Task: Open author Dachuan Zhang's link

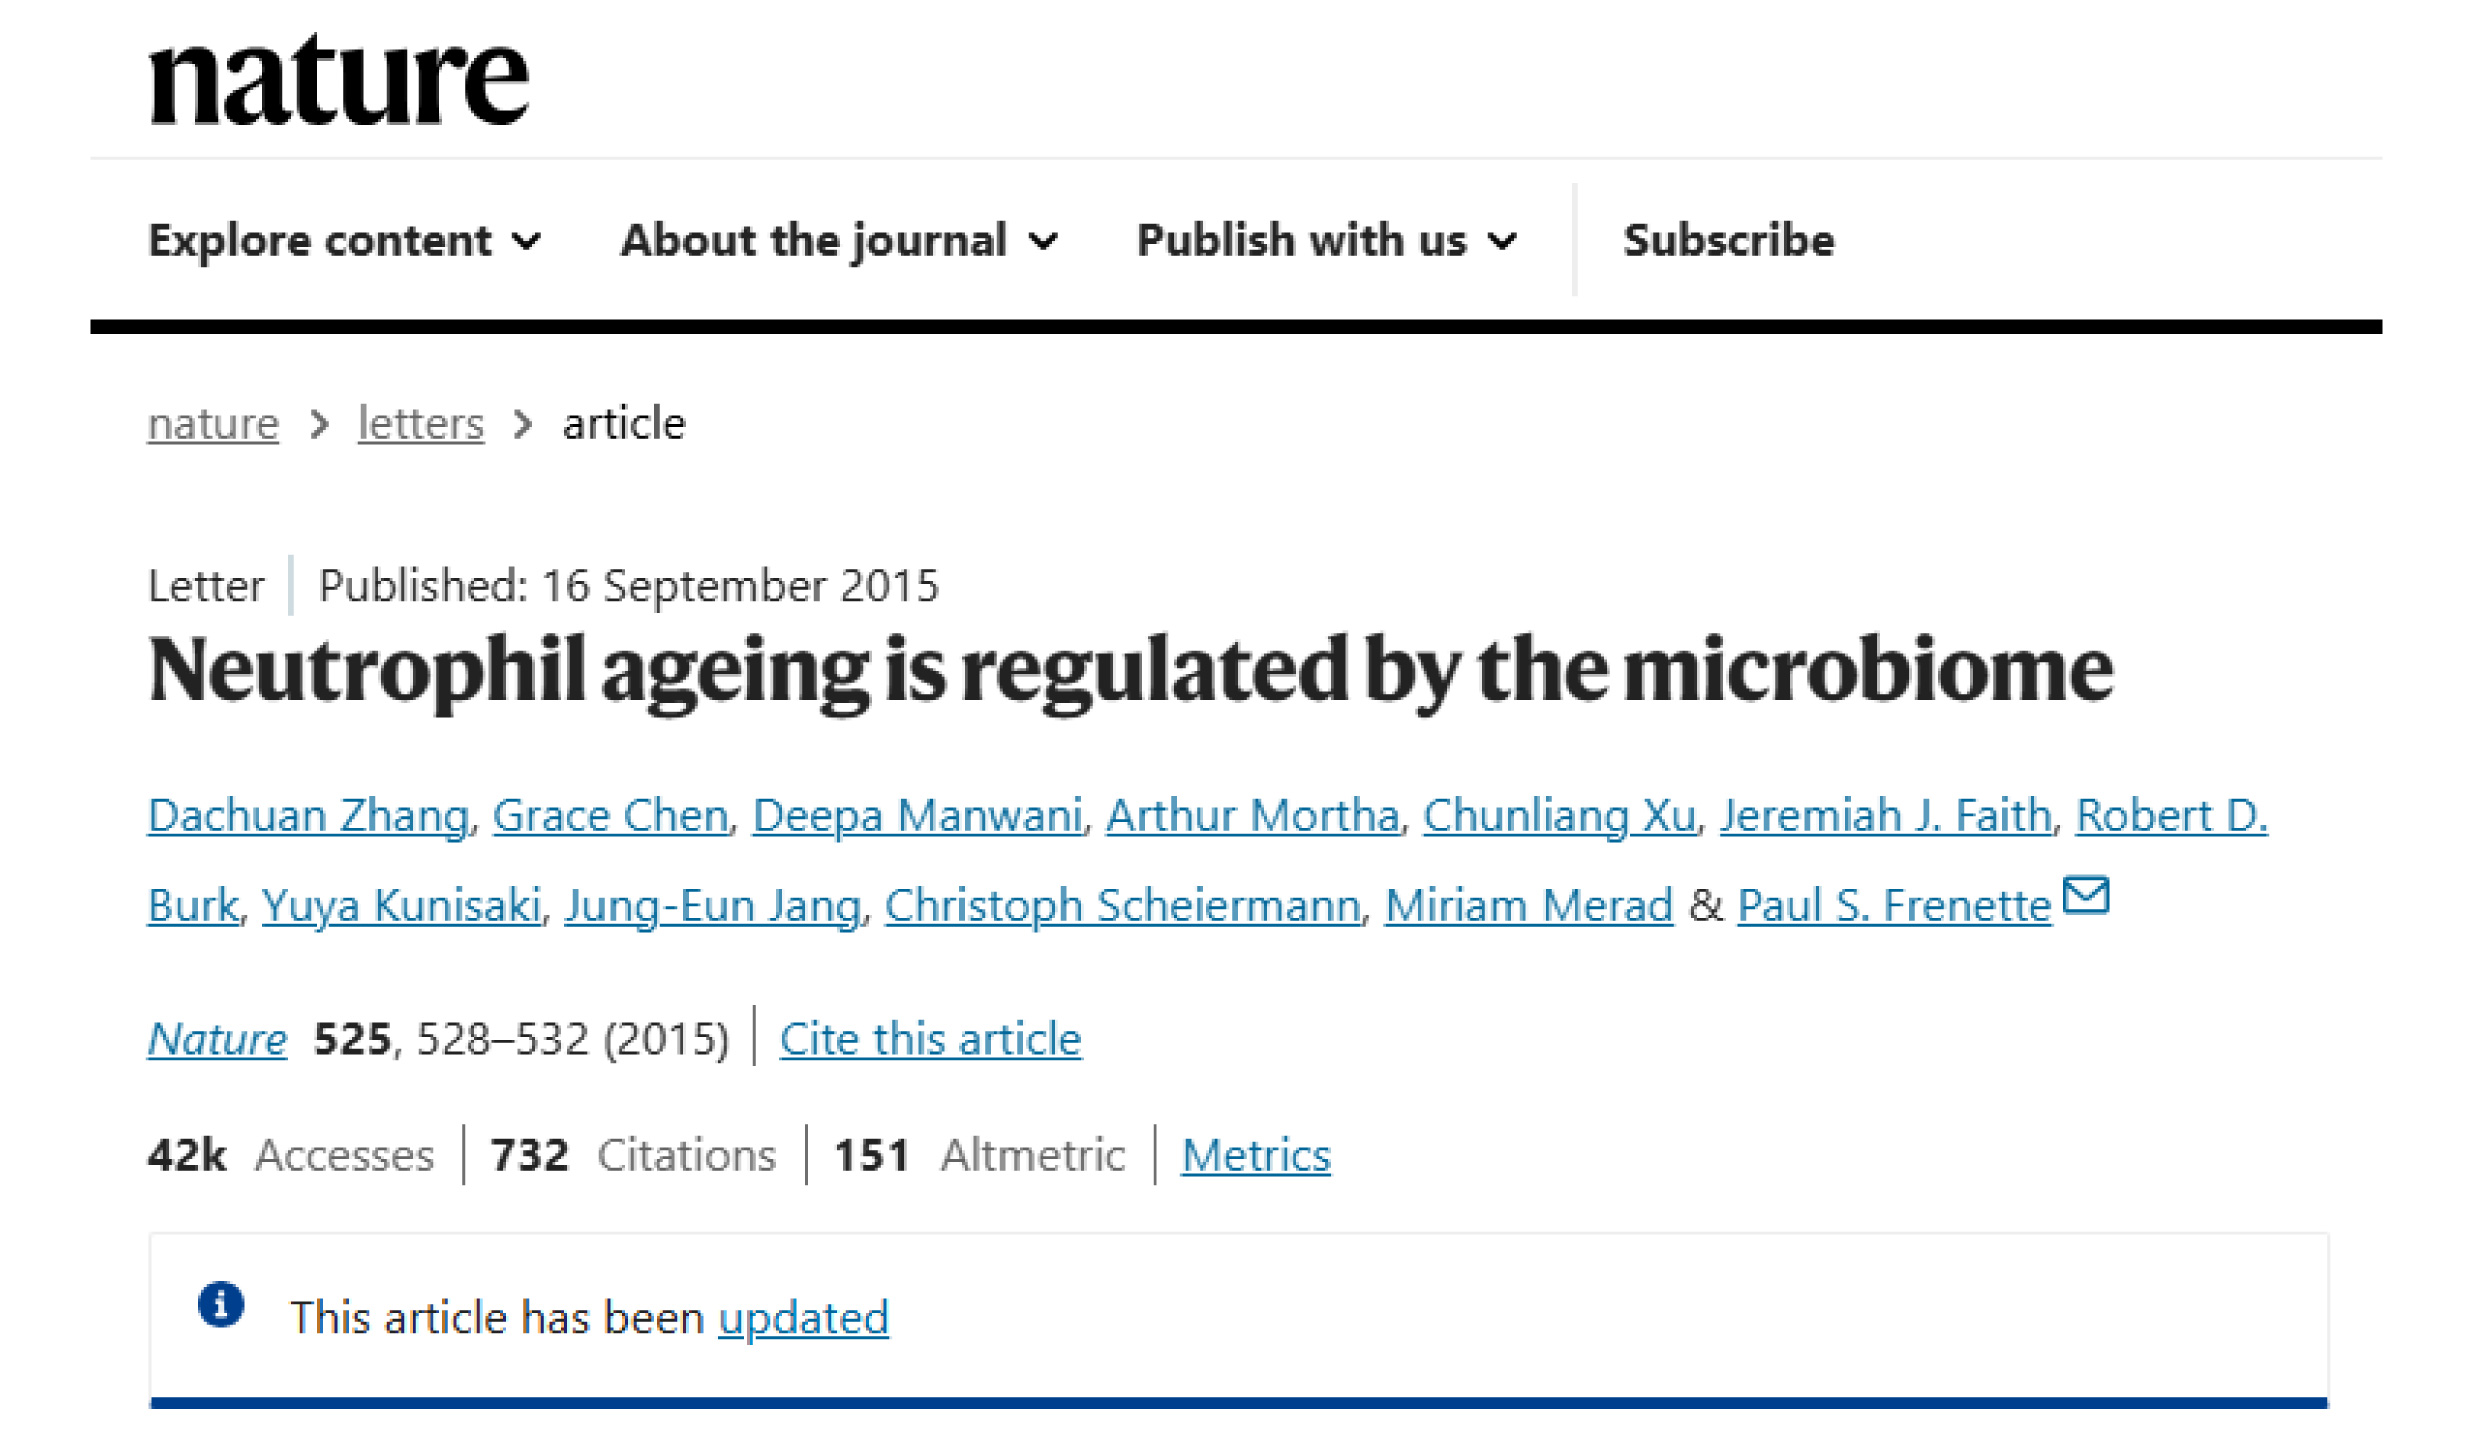Action: [308, 815]
